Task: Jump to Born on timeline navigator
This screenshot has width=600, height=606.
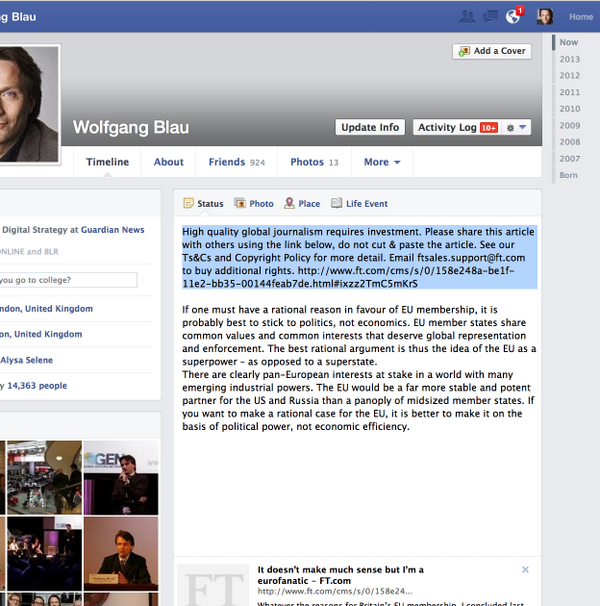Action: point(568,175)
